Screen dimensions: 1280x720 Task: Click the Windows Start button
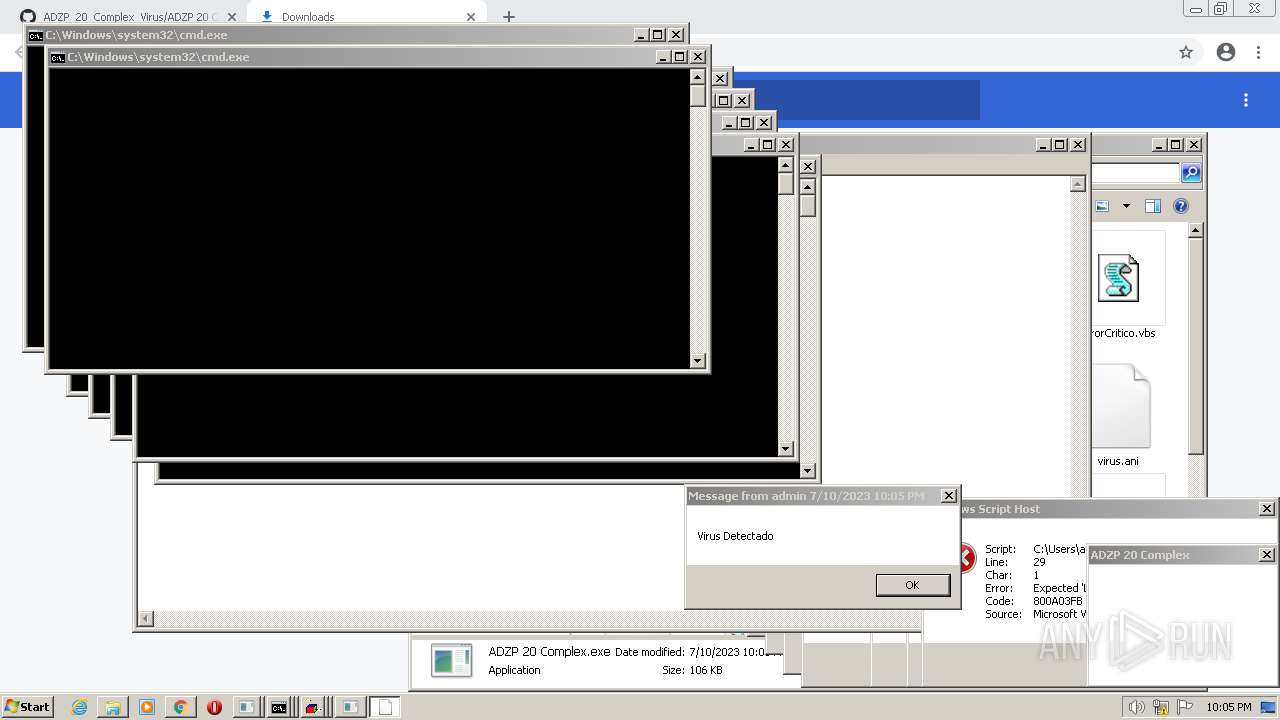click(x=27, y=706)
